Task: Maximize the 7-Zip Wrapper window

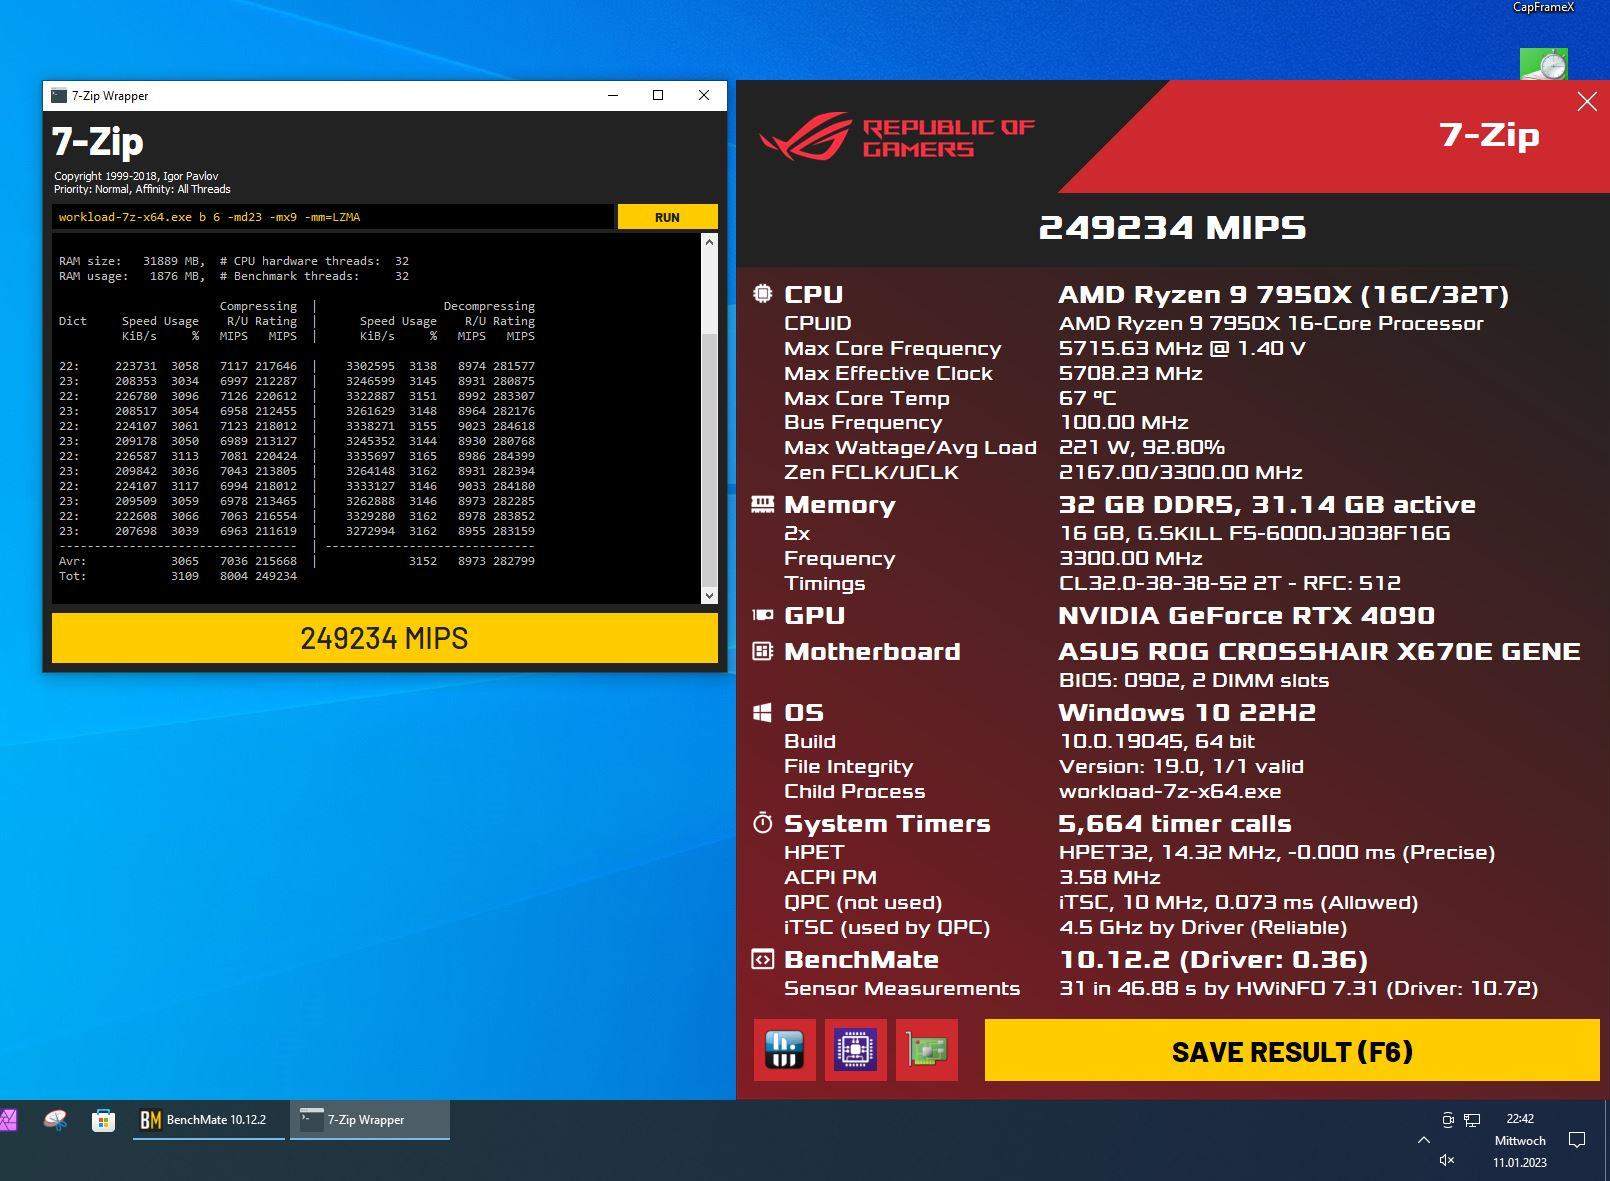Action: pyautogui.click(x=658, y=95)
